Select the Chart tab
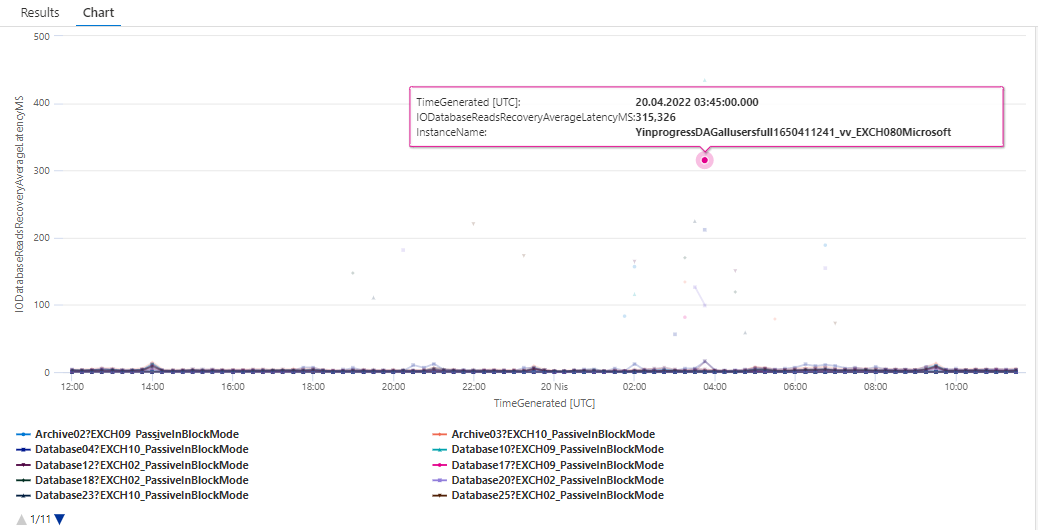The image size is (1038, 530). [x=98, y=13]
